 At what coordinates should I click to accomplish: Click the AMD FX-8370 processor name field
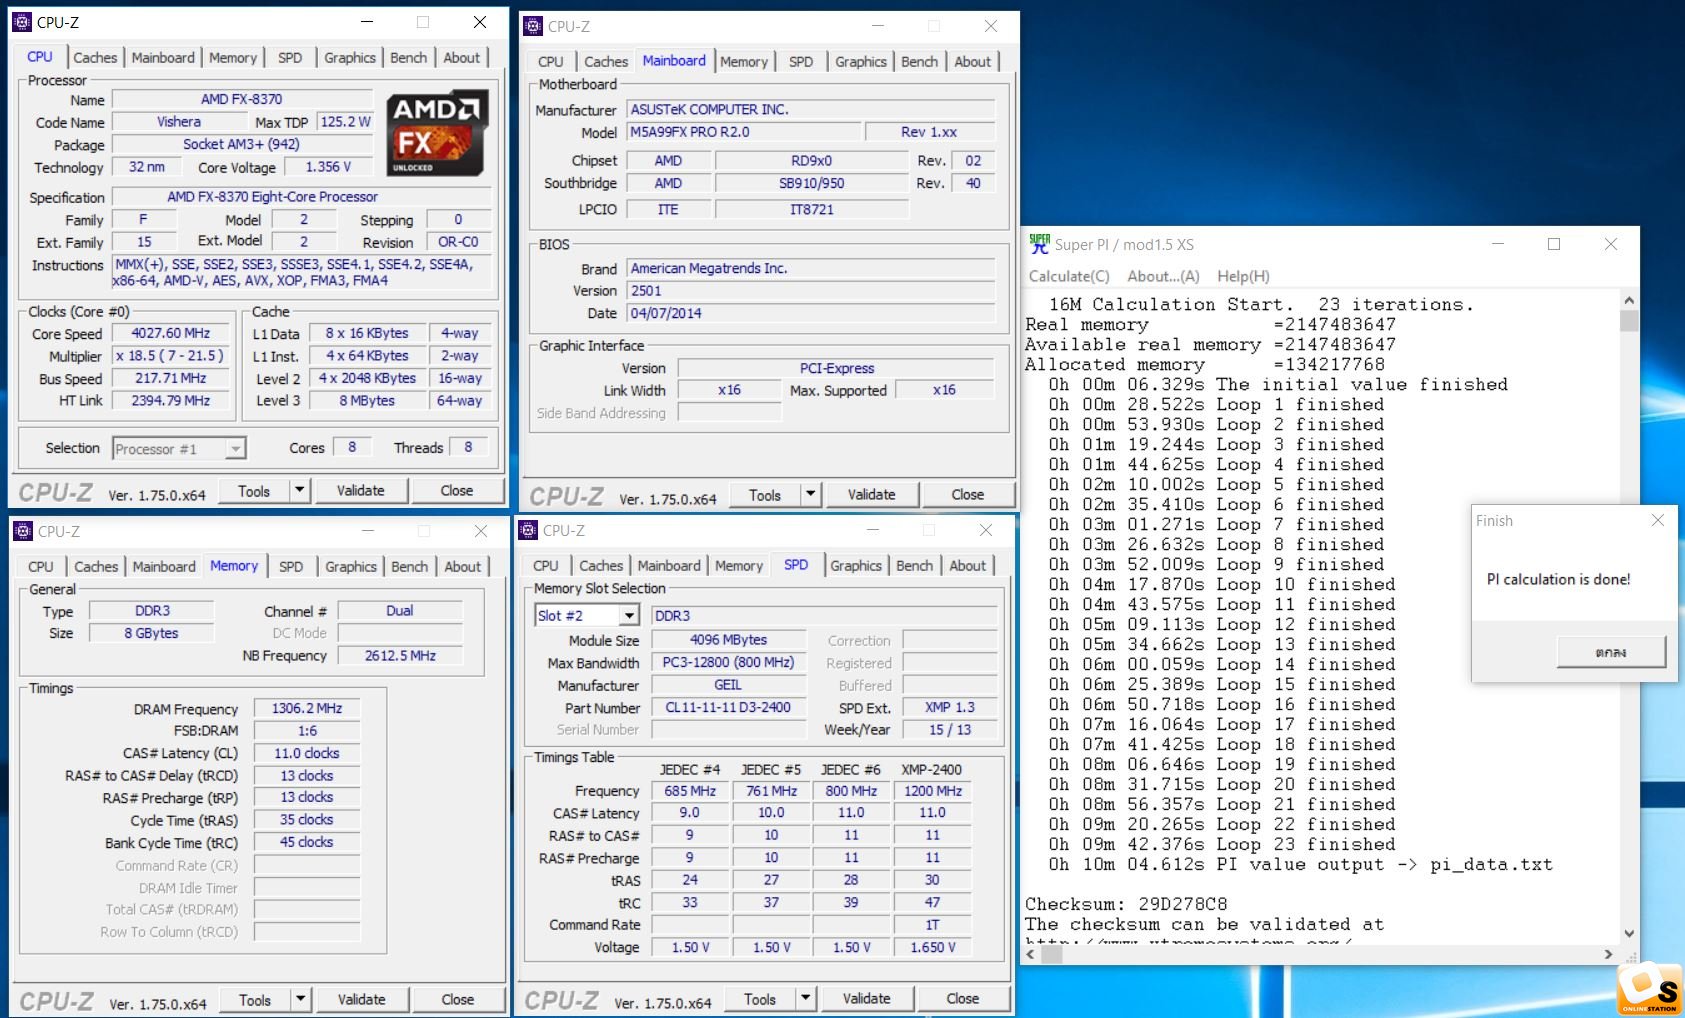point(242,99)
